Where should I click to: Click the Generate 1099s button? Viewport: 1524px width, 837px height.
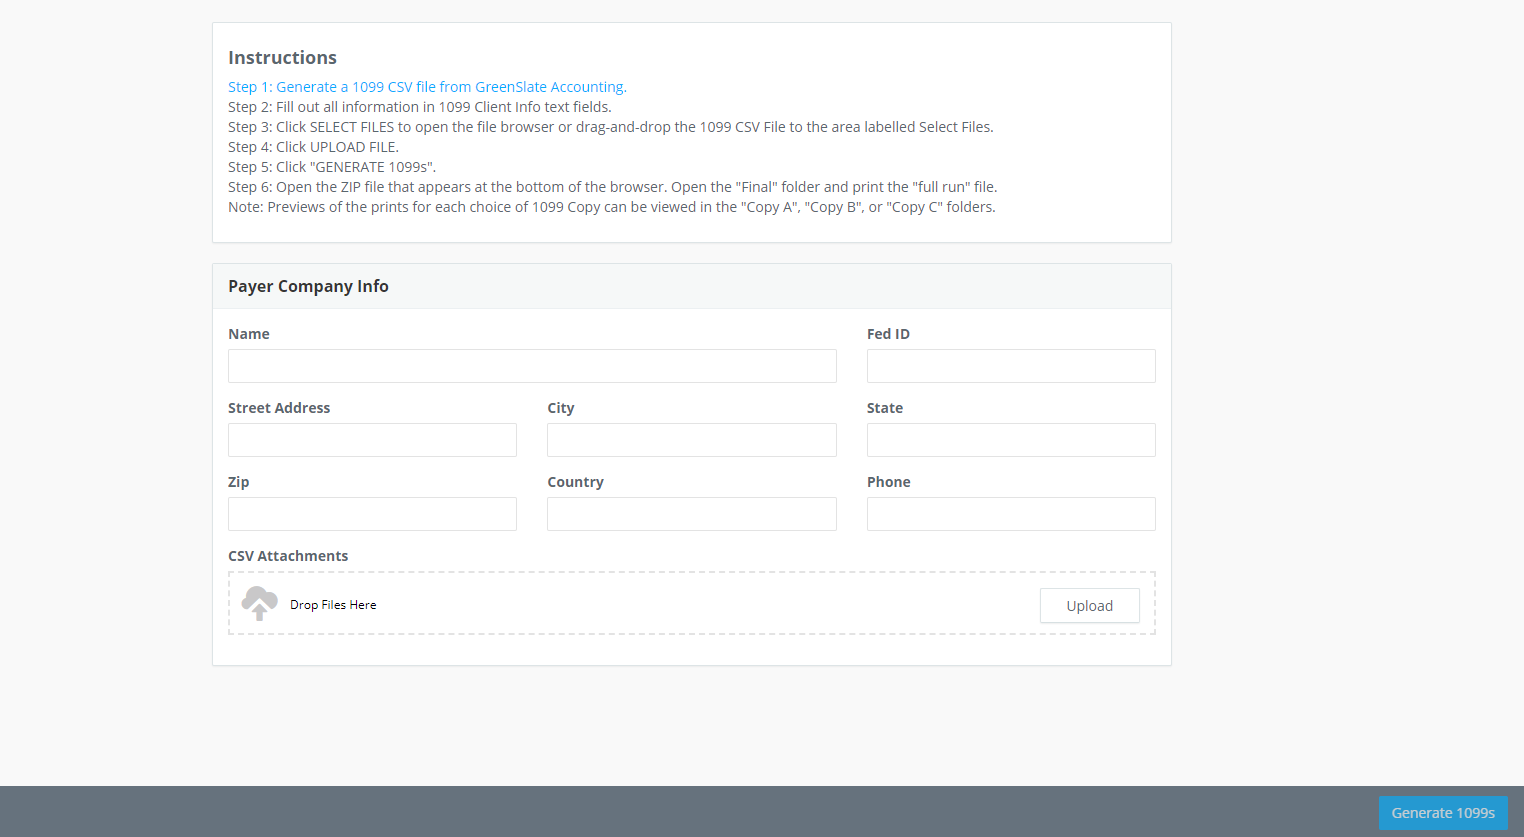point(1443,813)
